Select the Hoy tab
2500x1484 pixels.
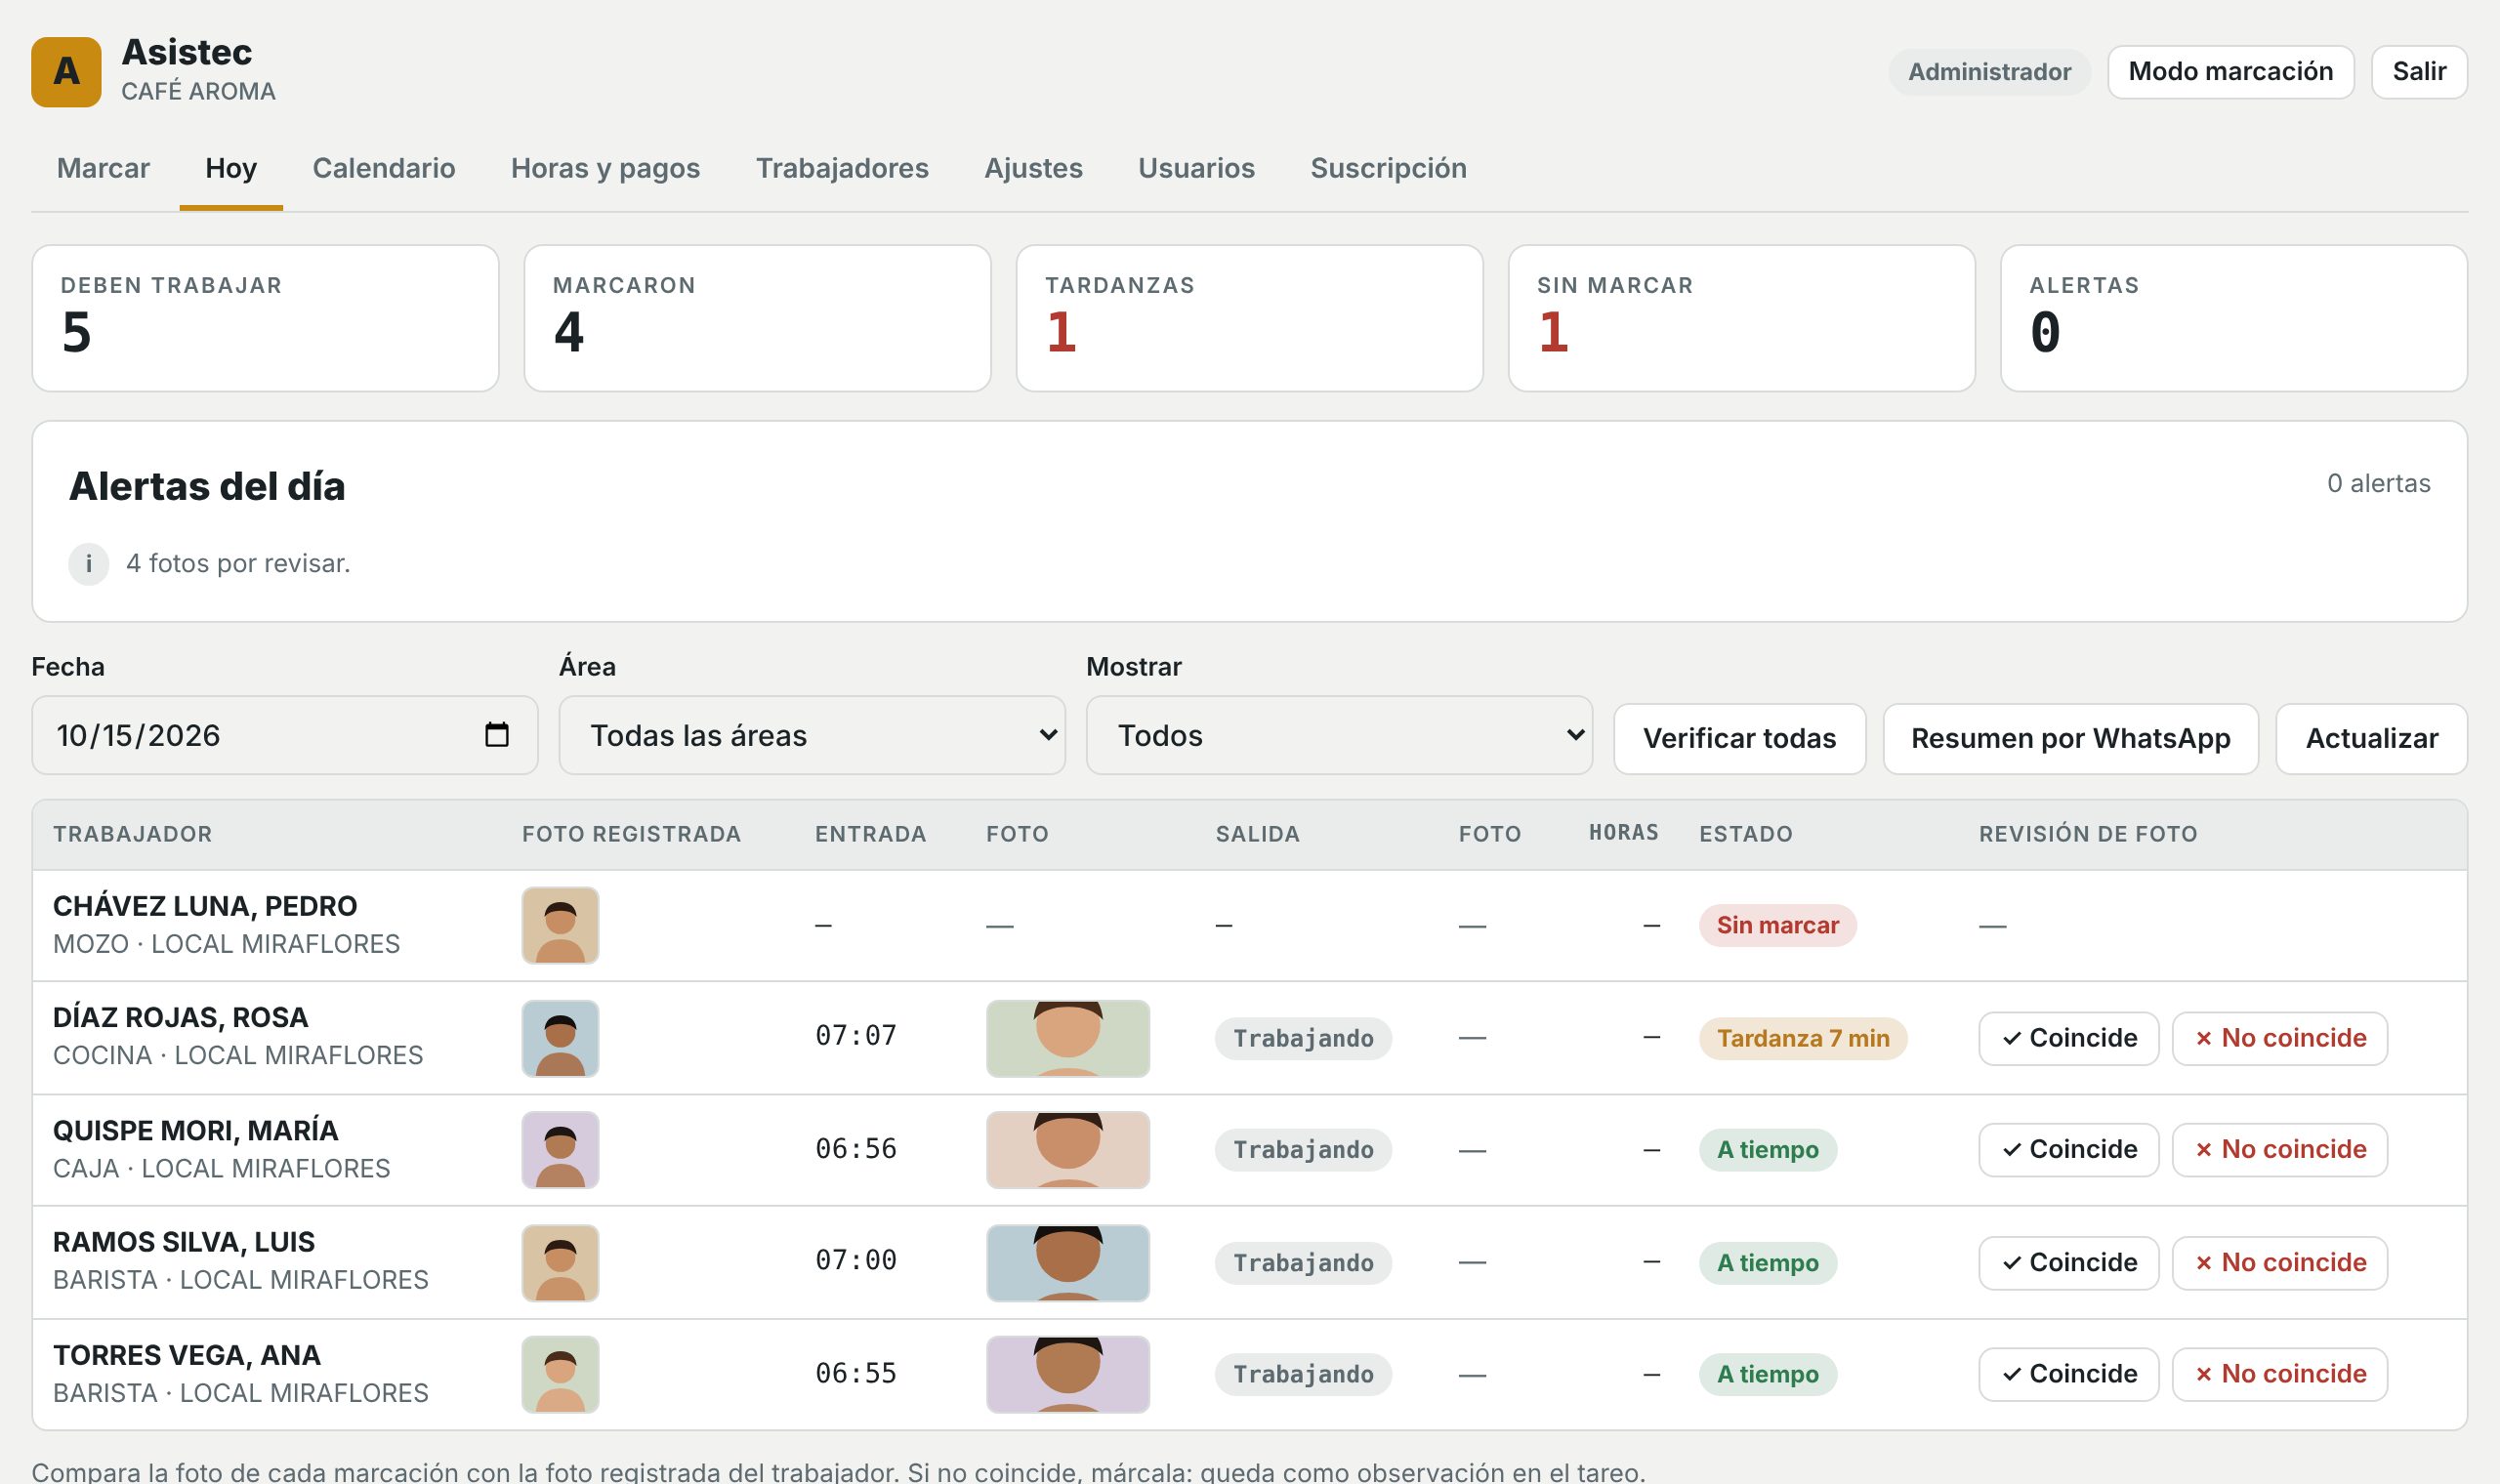click(x=231, y=168)
